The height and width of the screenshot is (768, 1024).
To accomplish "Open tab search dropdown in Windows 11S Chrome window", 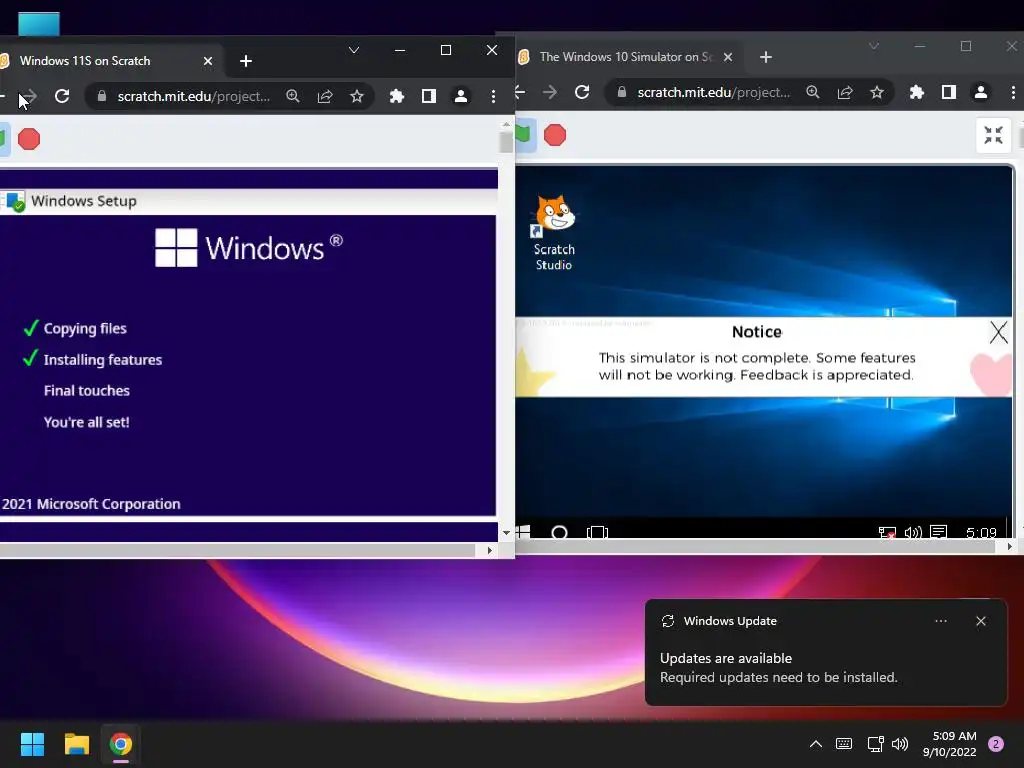I will [x=354, y=50].
